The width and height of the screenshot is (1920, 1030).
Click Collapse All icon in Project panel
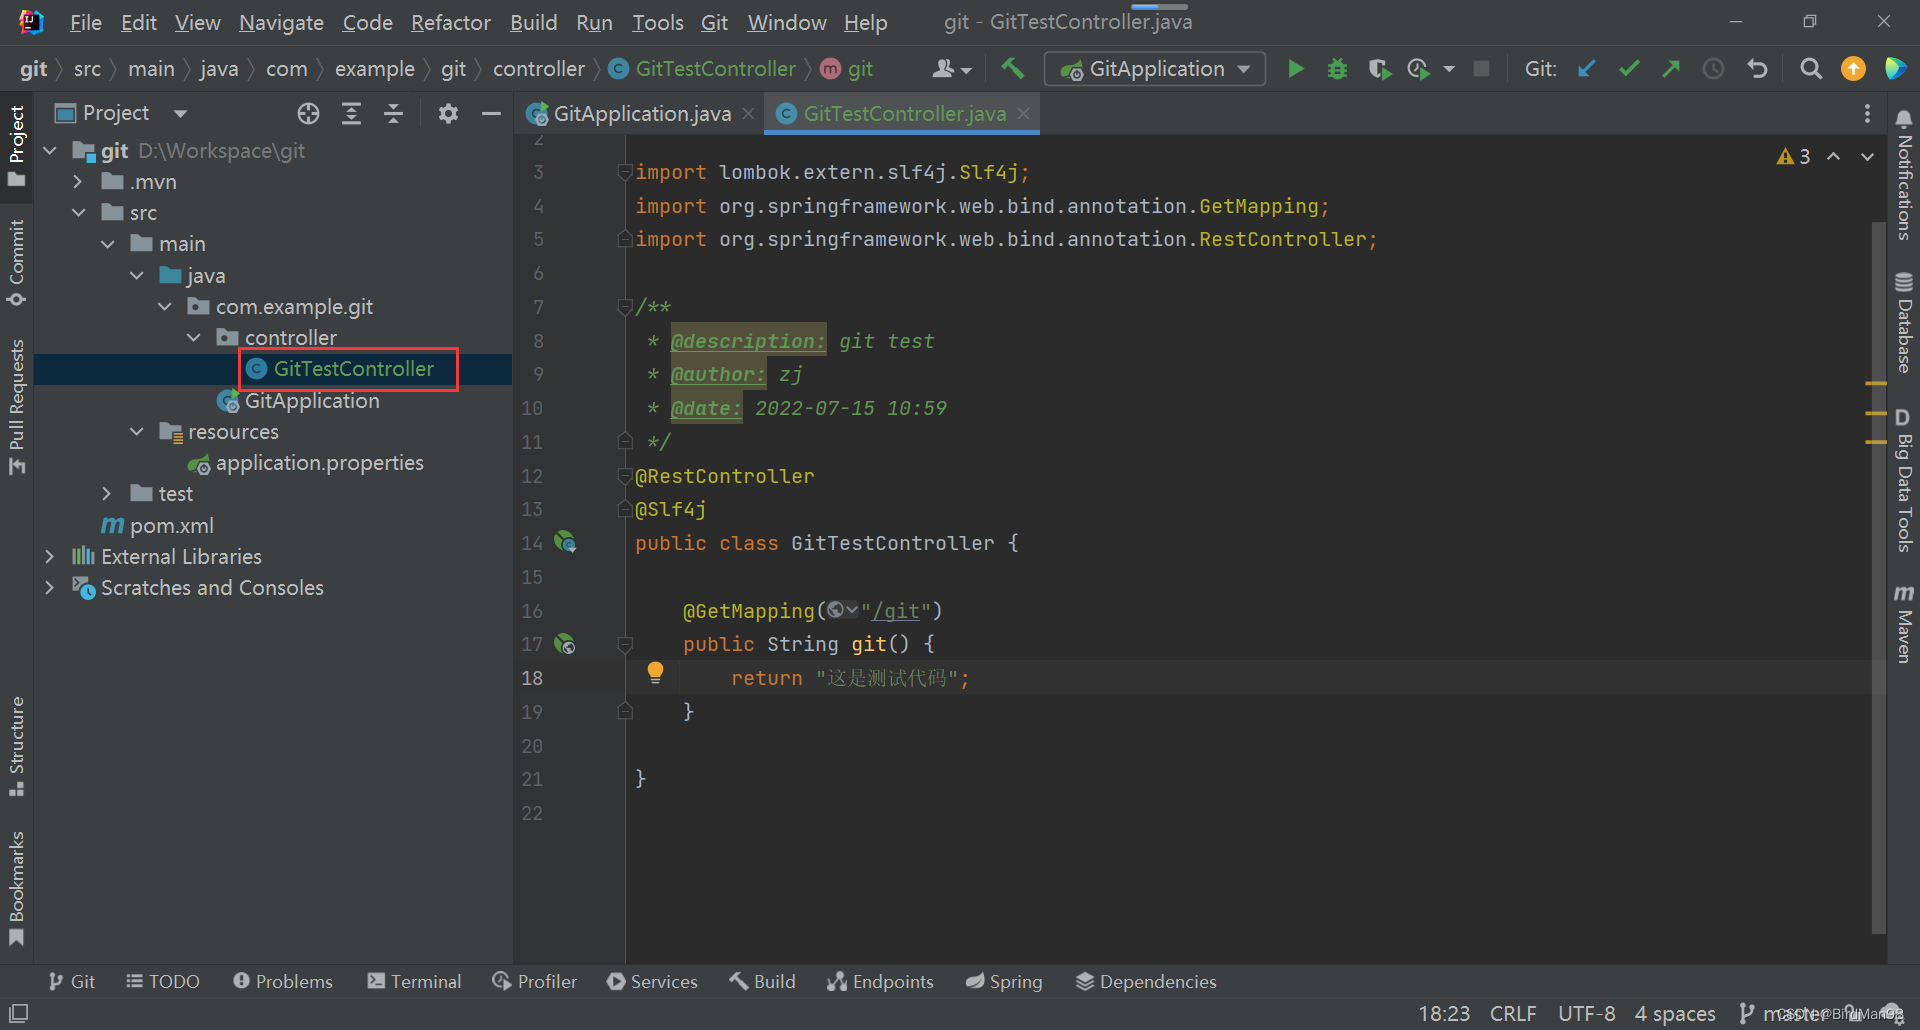point(394,114)
